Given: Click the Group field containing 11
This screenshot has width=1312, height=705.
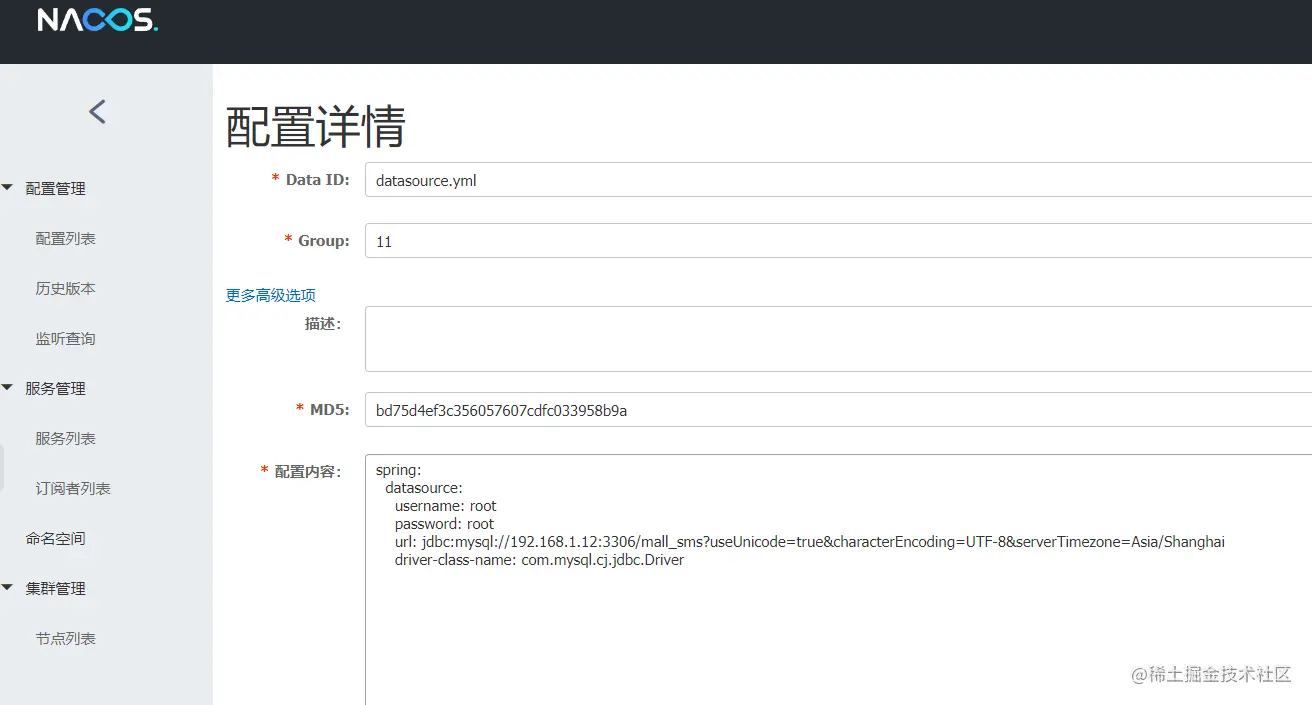Looking at the screenshot, I should click(x=838, y=241).
